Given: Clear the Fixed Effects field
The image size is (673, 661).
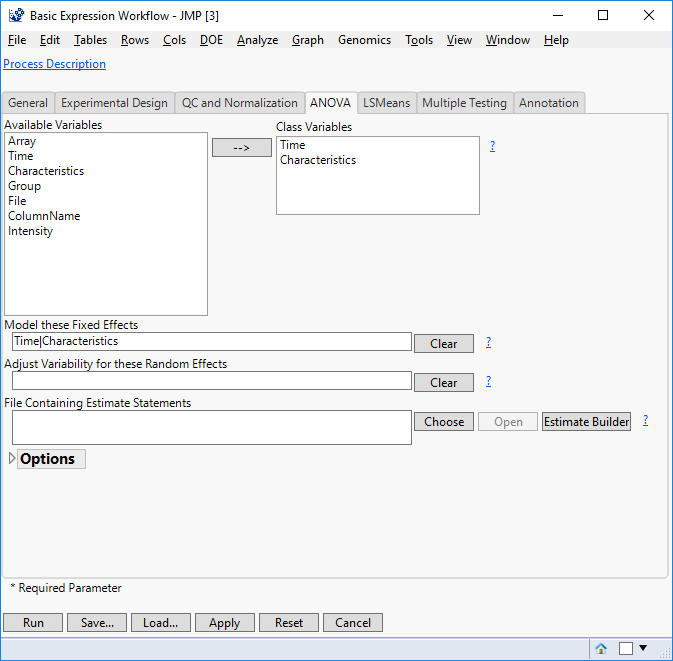Looking at the screenshot, I should coord(444,344).
